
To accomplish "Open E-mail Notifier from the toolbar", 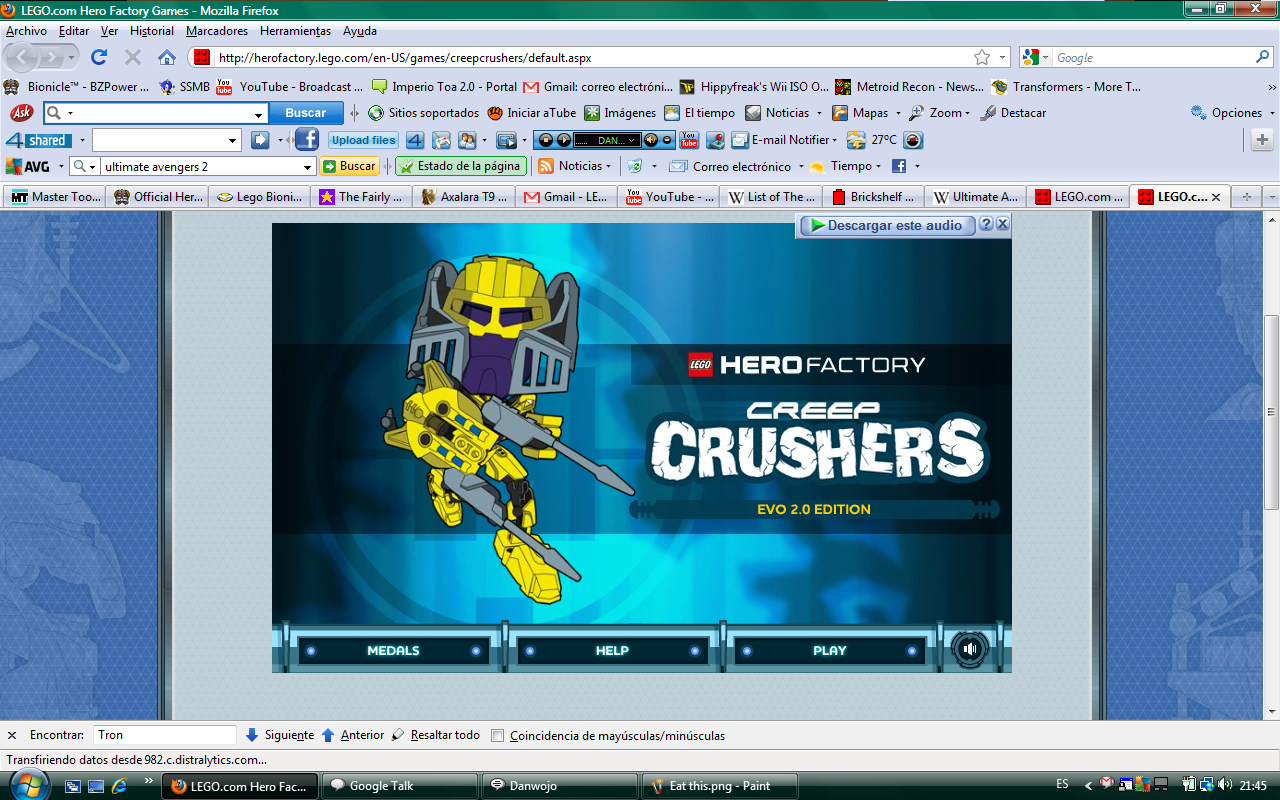I will click(789, 140).
